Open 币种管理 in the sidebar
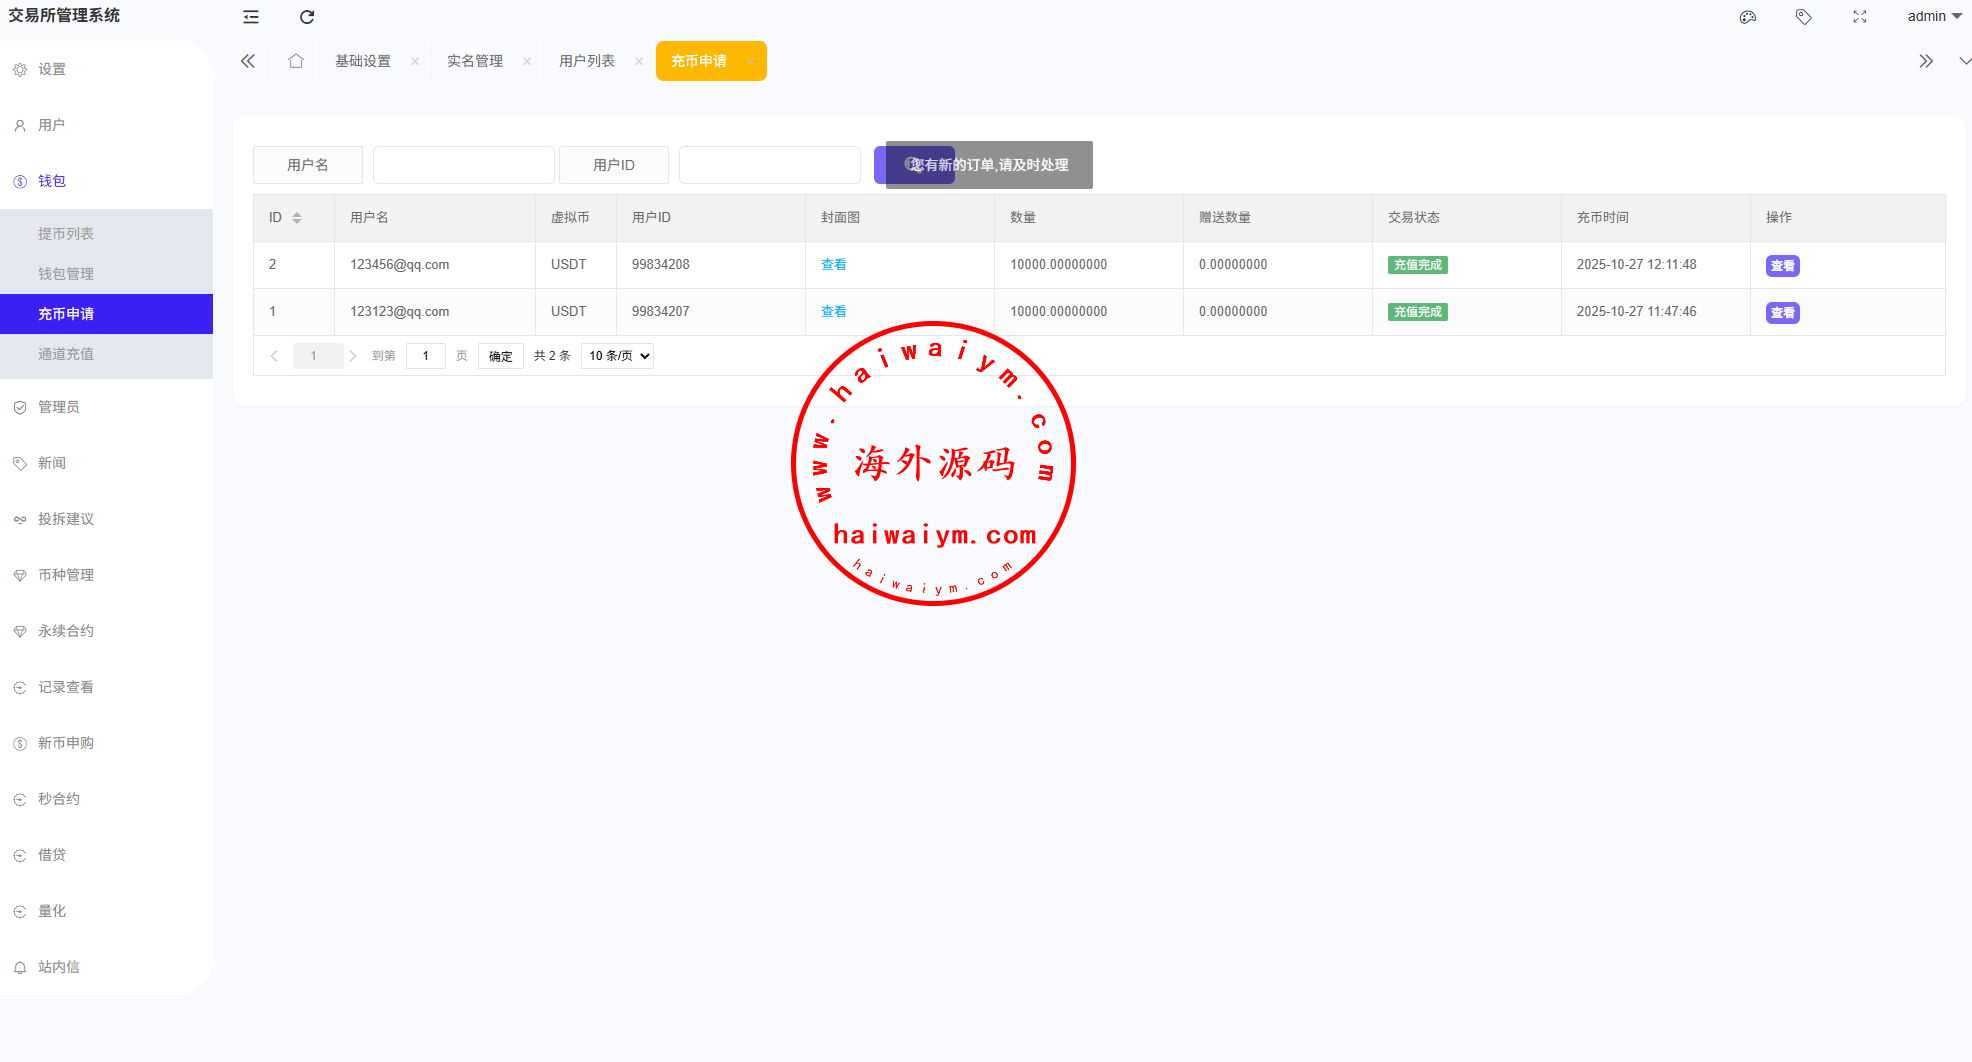 [66, 575]
